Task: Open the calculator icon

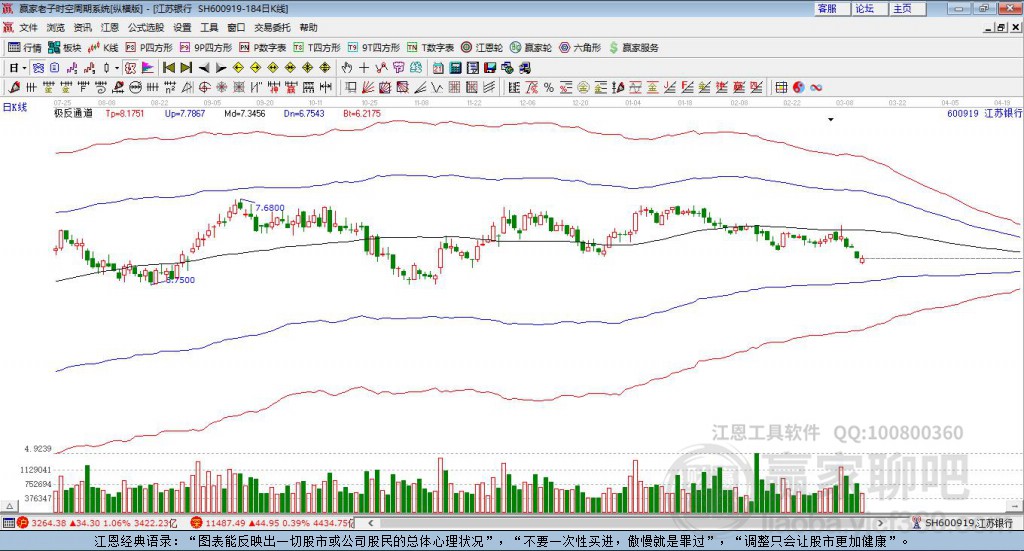Action: (455, 68)
